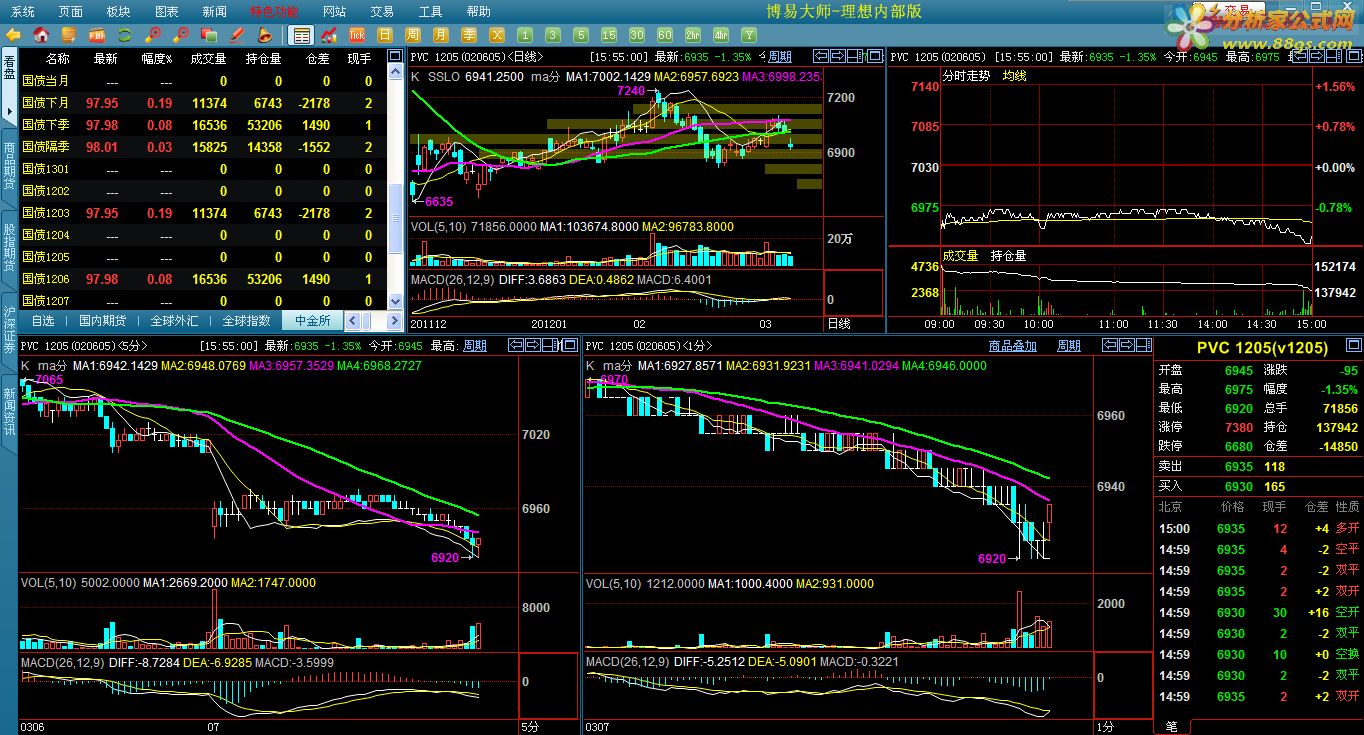Click the pencil drawing tool icon
This screenshot has height=735, width=1364.
(237, 35)
